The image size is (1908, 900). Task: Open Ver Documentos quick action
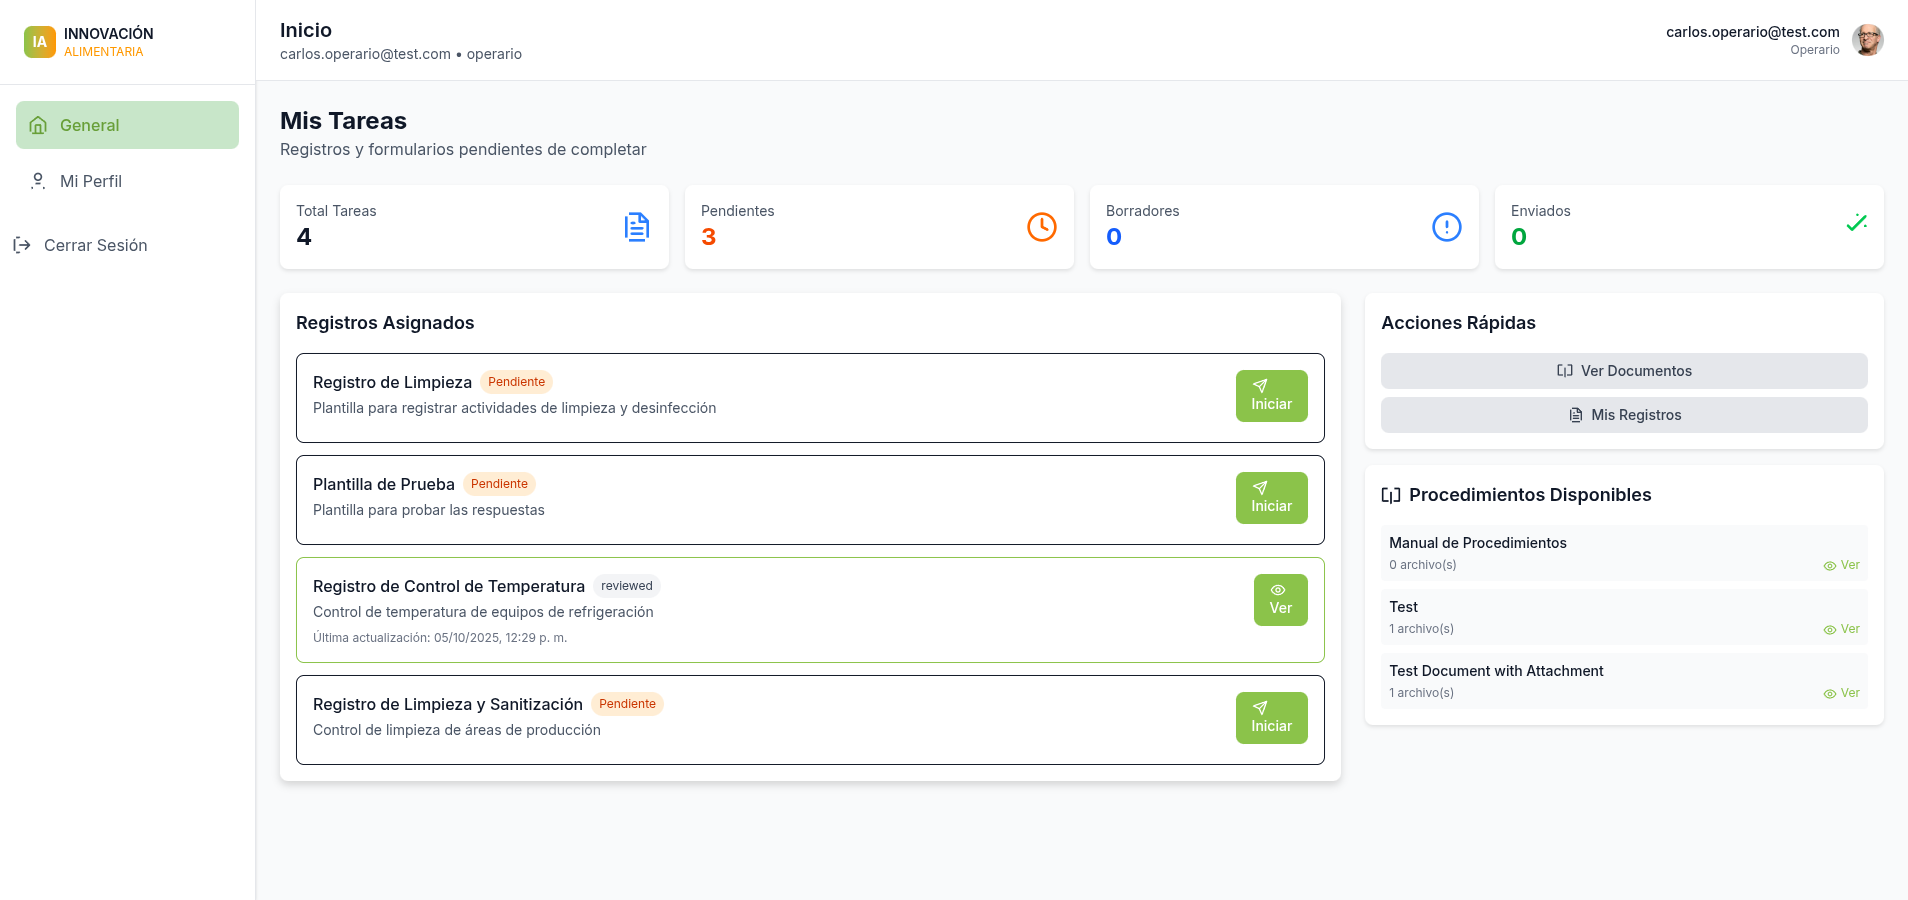click(1623, 371)
